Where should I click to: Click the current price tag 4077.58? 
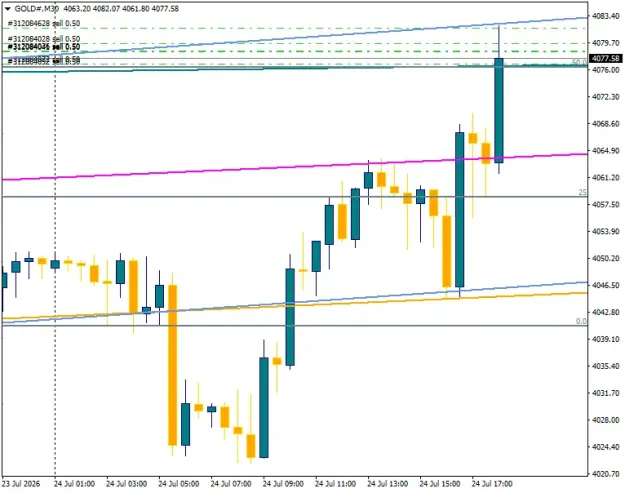coord(605,59)
